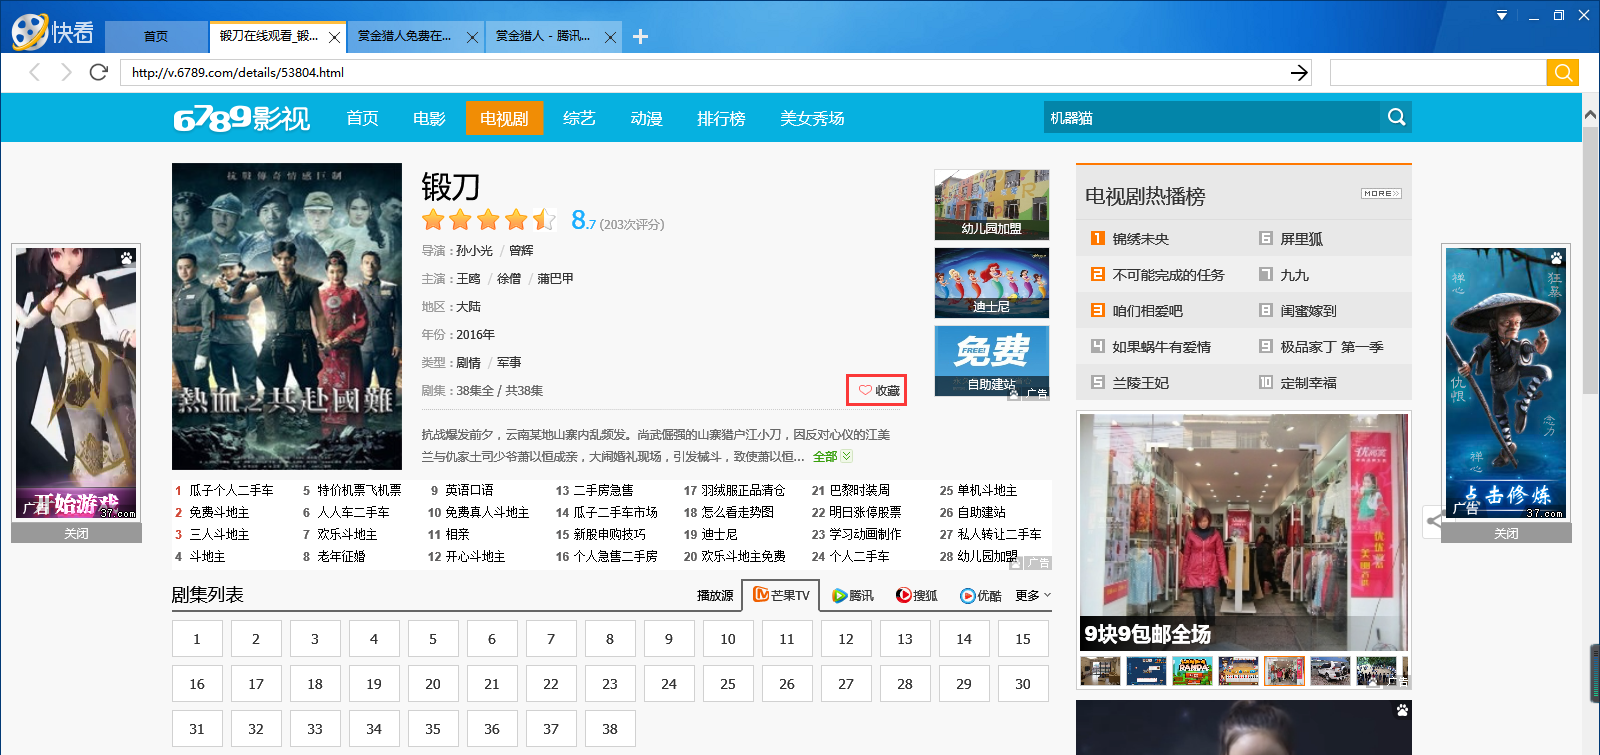Close the 赏金猎人 - 腾讯 tab
The image size is (1600, 755).
tap(610, 37)
